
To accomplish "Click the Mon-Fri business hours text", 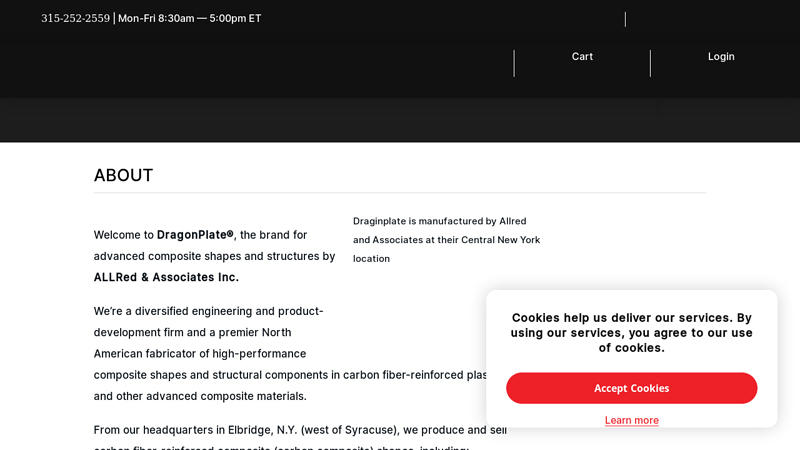I will 190,18.
